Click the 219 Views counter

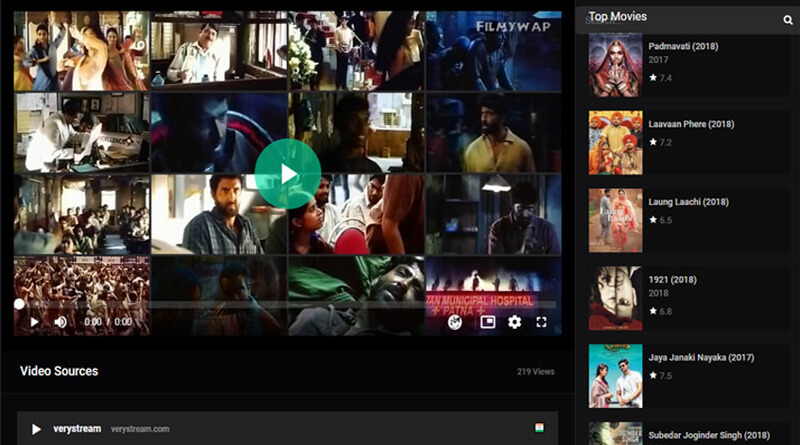point(535,372)
